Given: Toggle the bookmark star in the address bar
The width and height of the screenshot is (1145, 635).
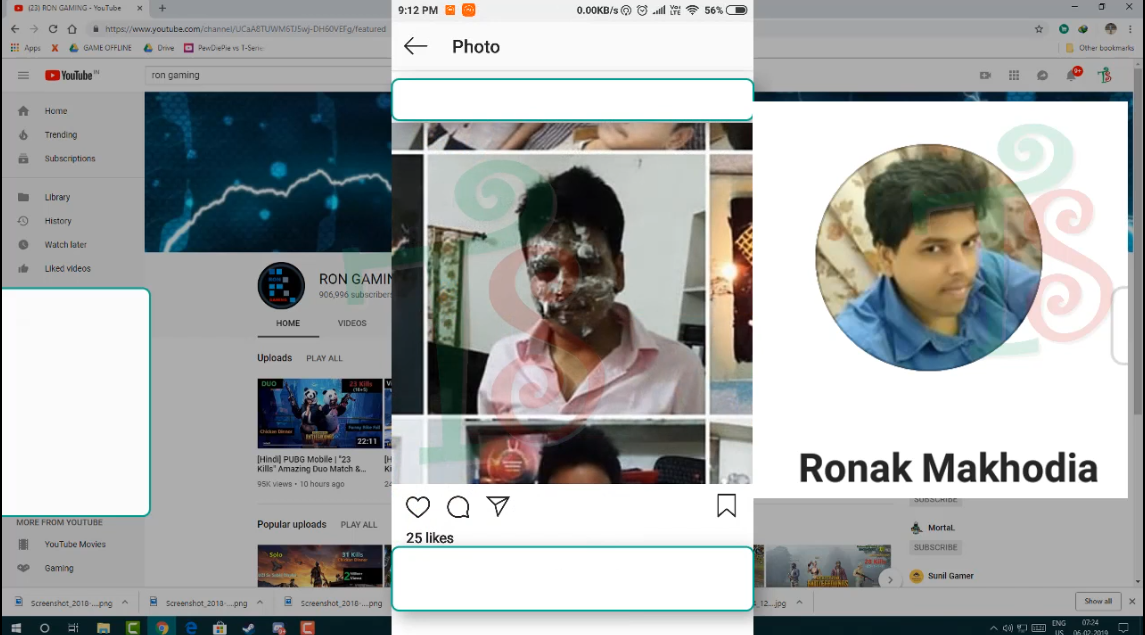Looking at the screenshot, I should [1036, 30].
